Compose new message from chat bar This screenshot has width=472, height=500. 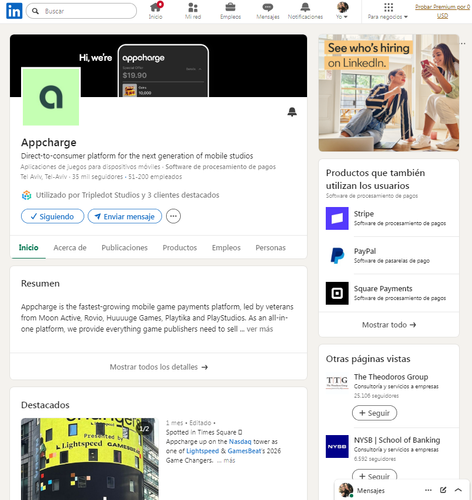(x=443, y=490)
